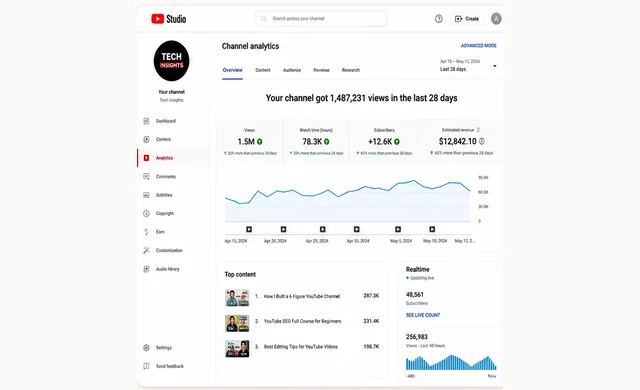
Task: Click the Customization wand icon
Action: (x=146, y=250)
